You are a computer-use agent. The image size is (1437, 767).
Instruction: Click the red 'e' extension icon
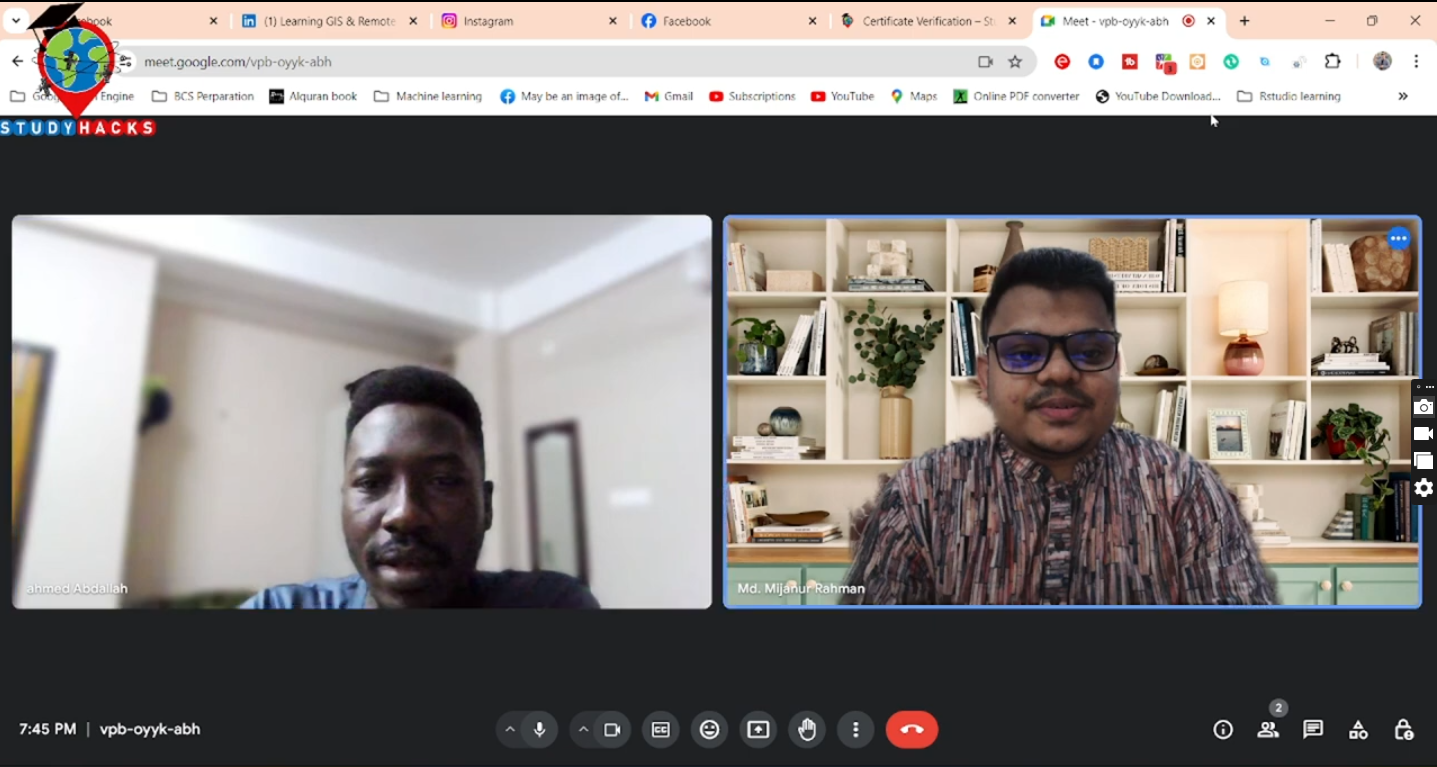click(1063, 62)
